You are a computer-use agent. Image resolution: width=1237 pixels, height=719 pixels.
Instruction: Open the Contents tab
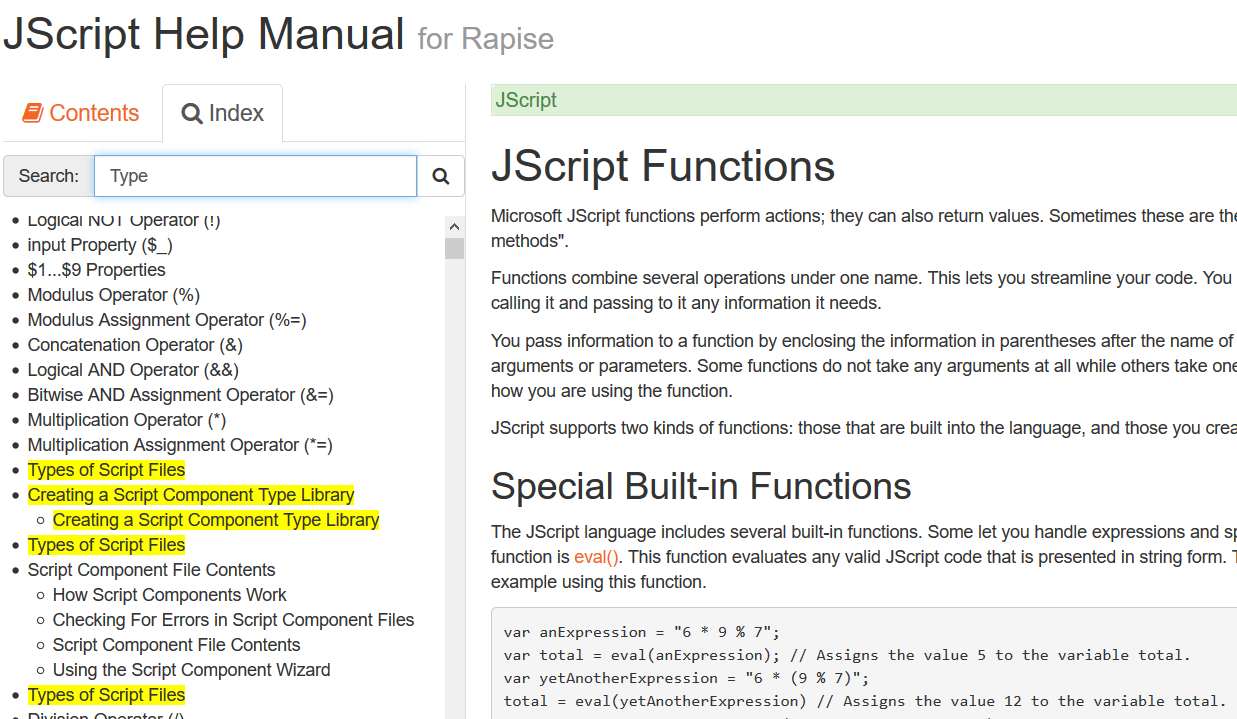click(x=81, y=113)
